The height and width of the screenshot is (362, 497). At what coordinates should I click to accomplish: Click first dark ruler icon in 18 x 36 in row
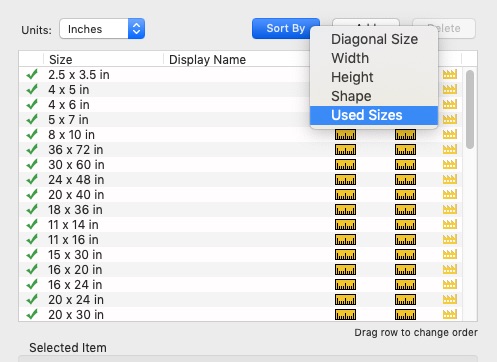point(345,210)
